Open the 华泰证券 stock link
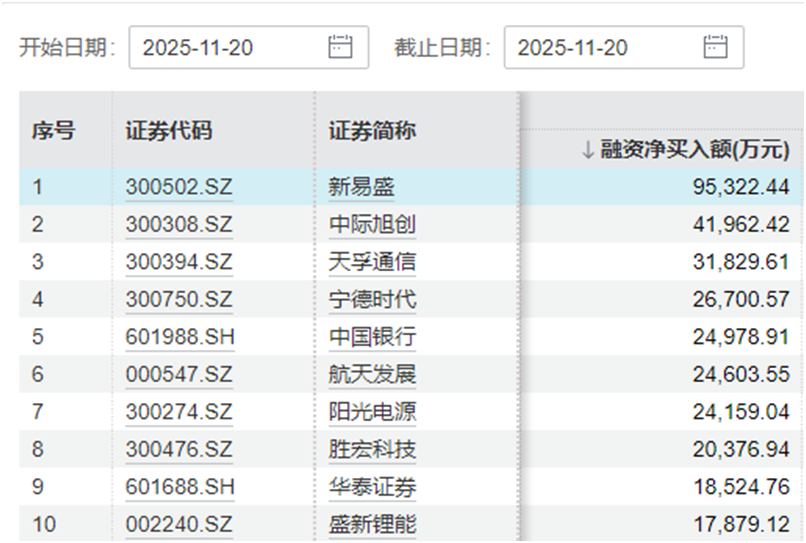The width and height of the screenshot is (806, 543). point(372,487)
